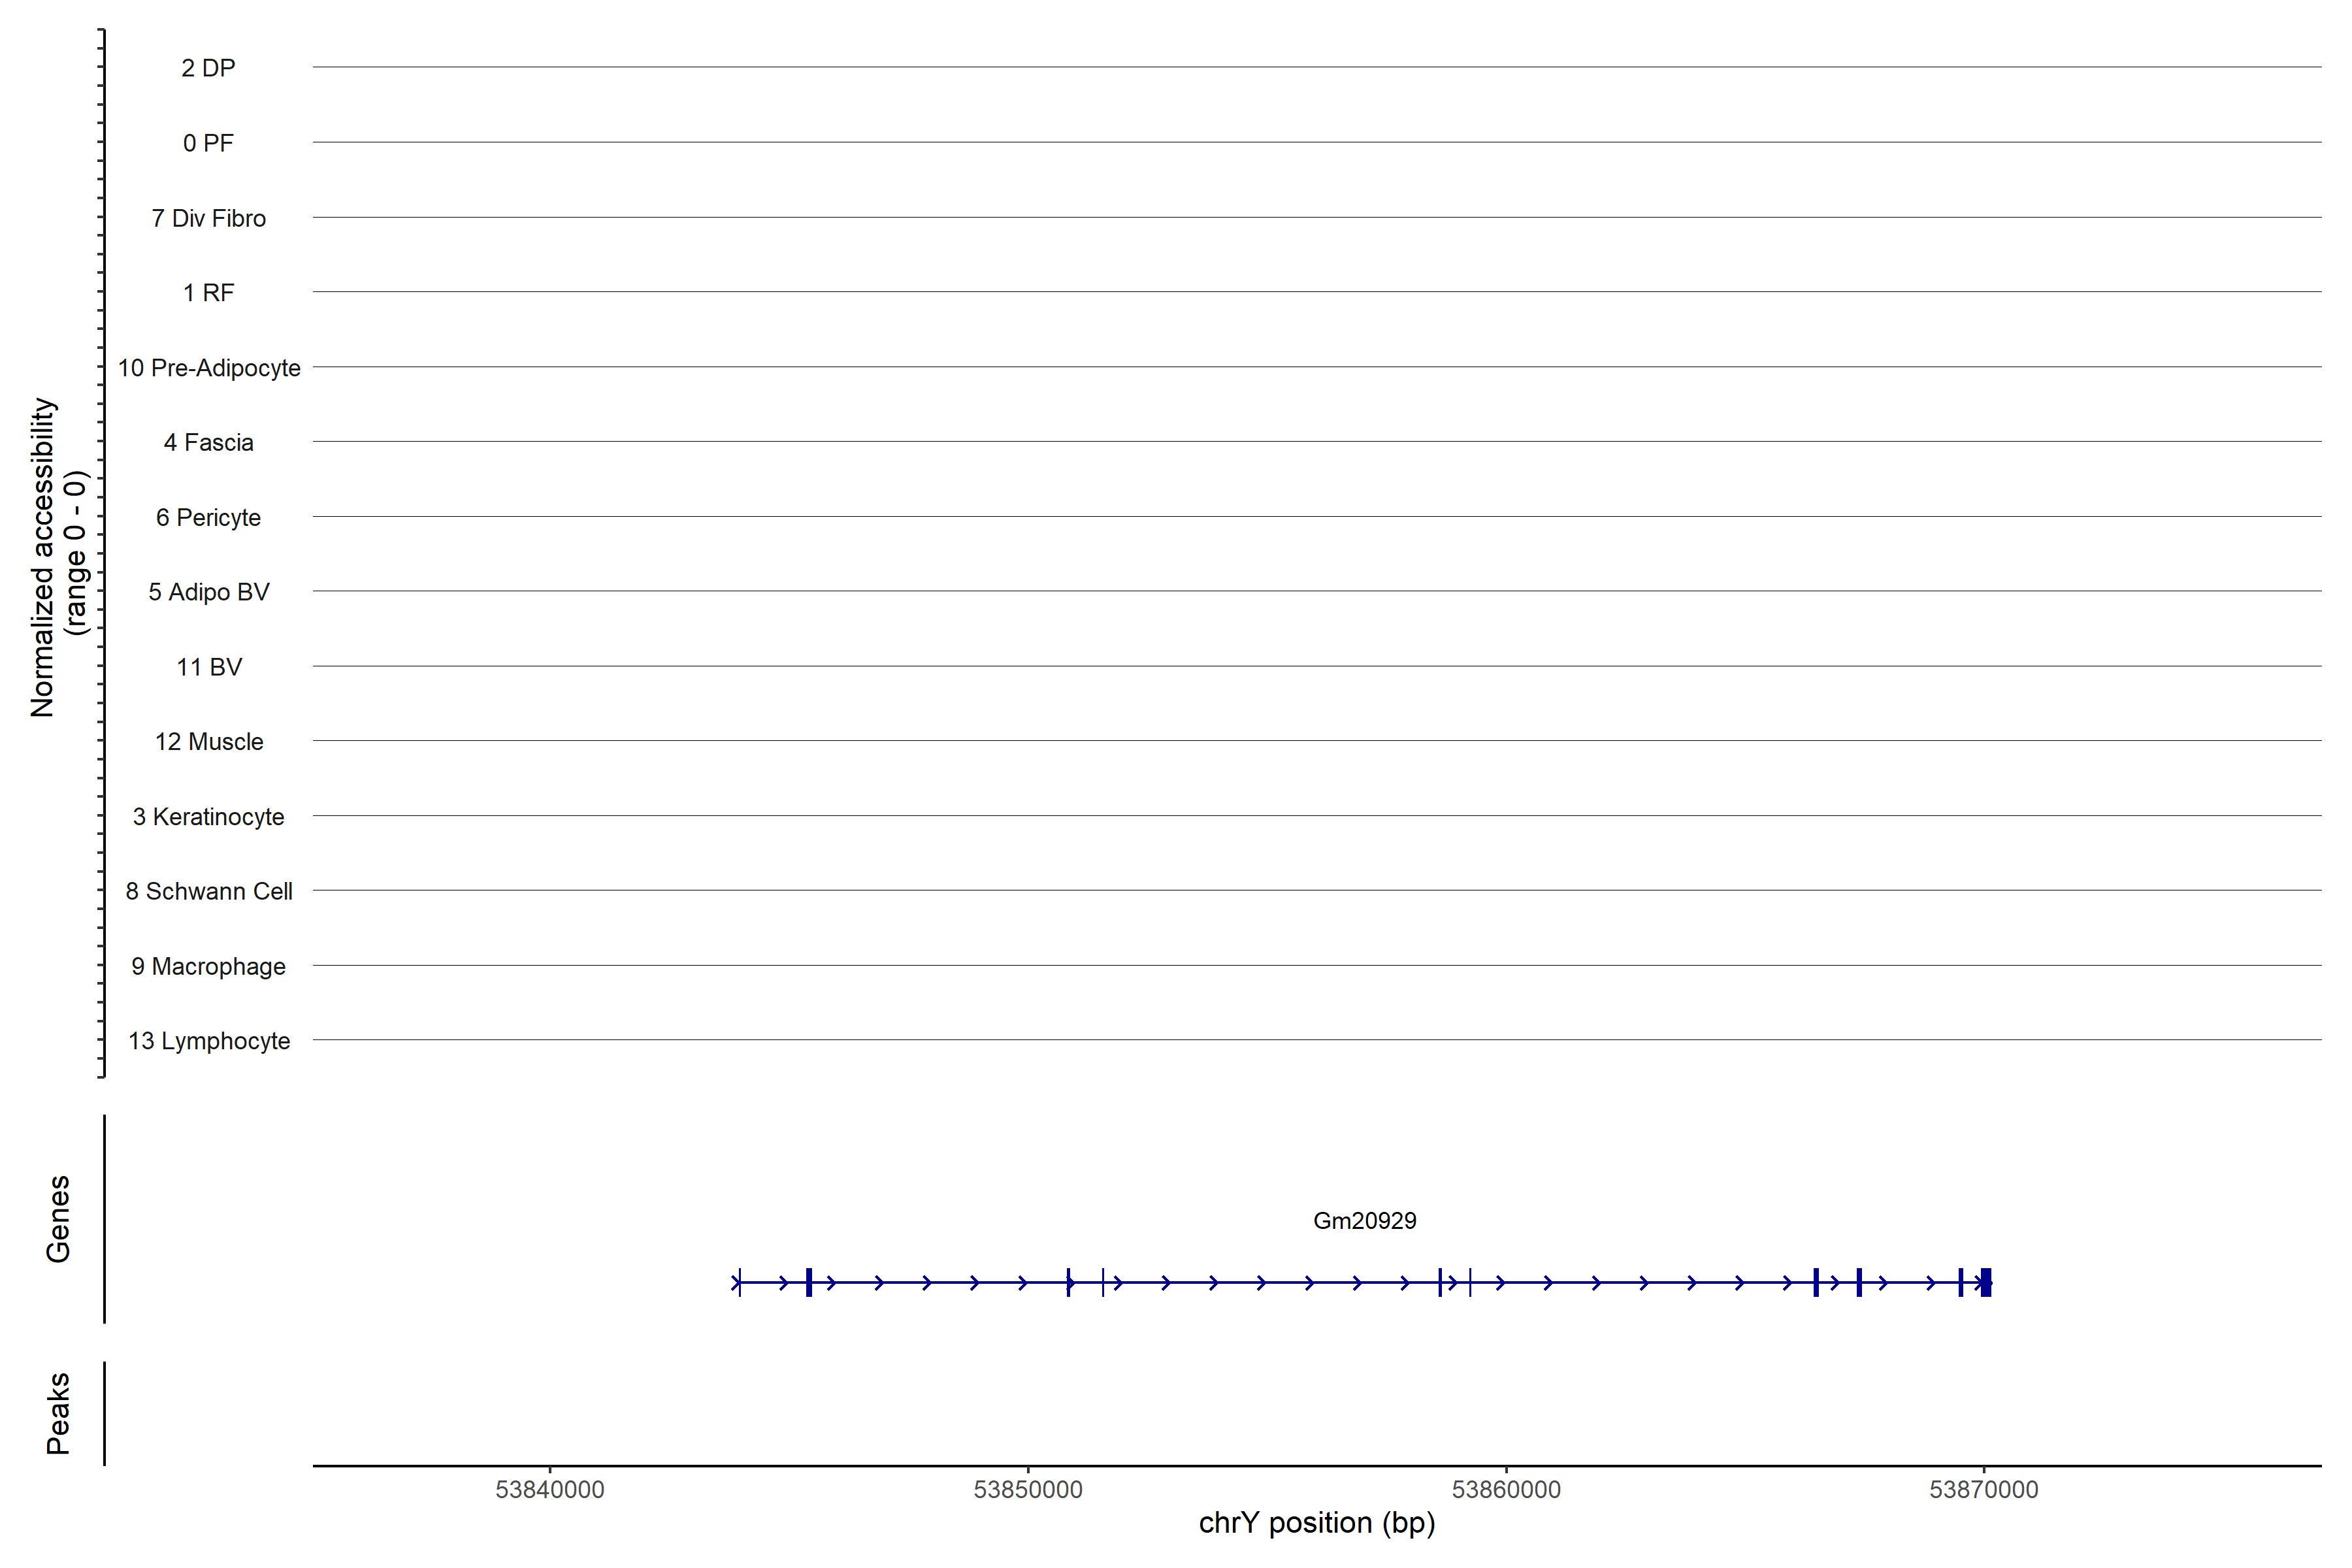
Task: Select the 1 RF track label
Action: coord(208,293)
